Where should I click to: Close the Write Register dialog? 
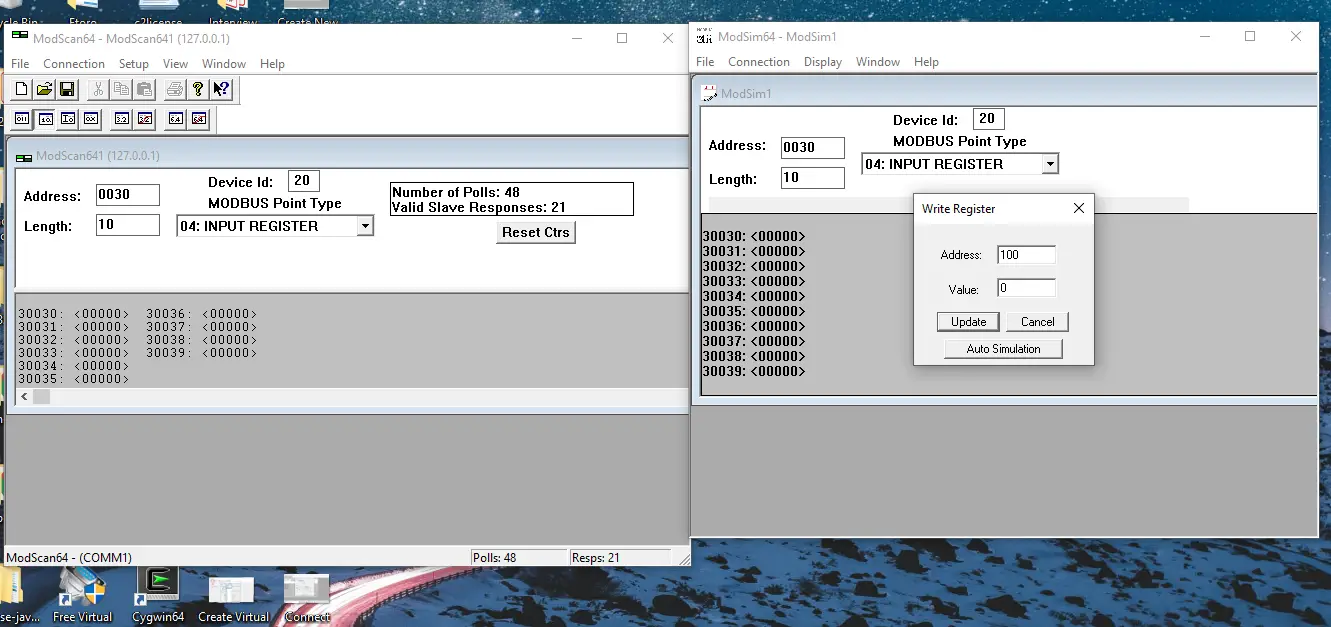[1078, 209]
